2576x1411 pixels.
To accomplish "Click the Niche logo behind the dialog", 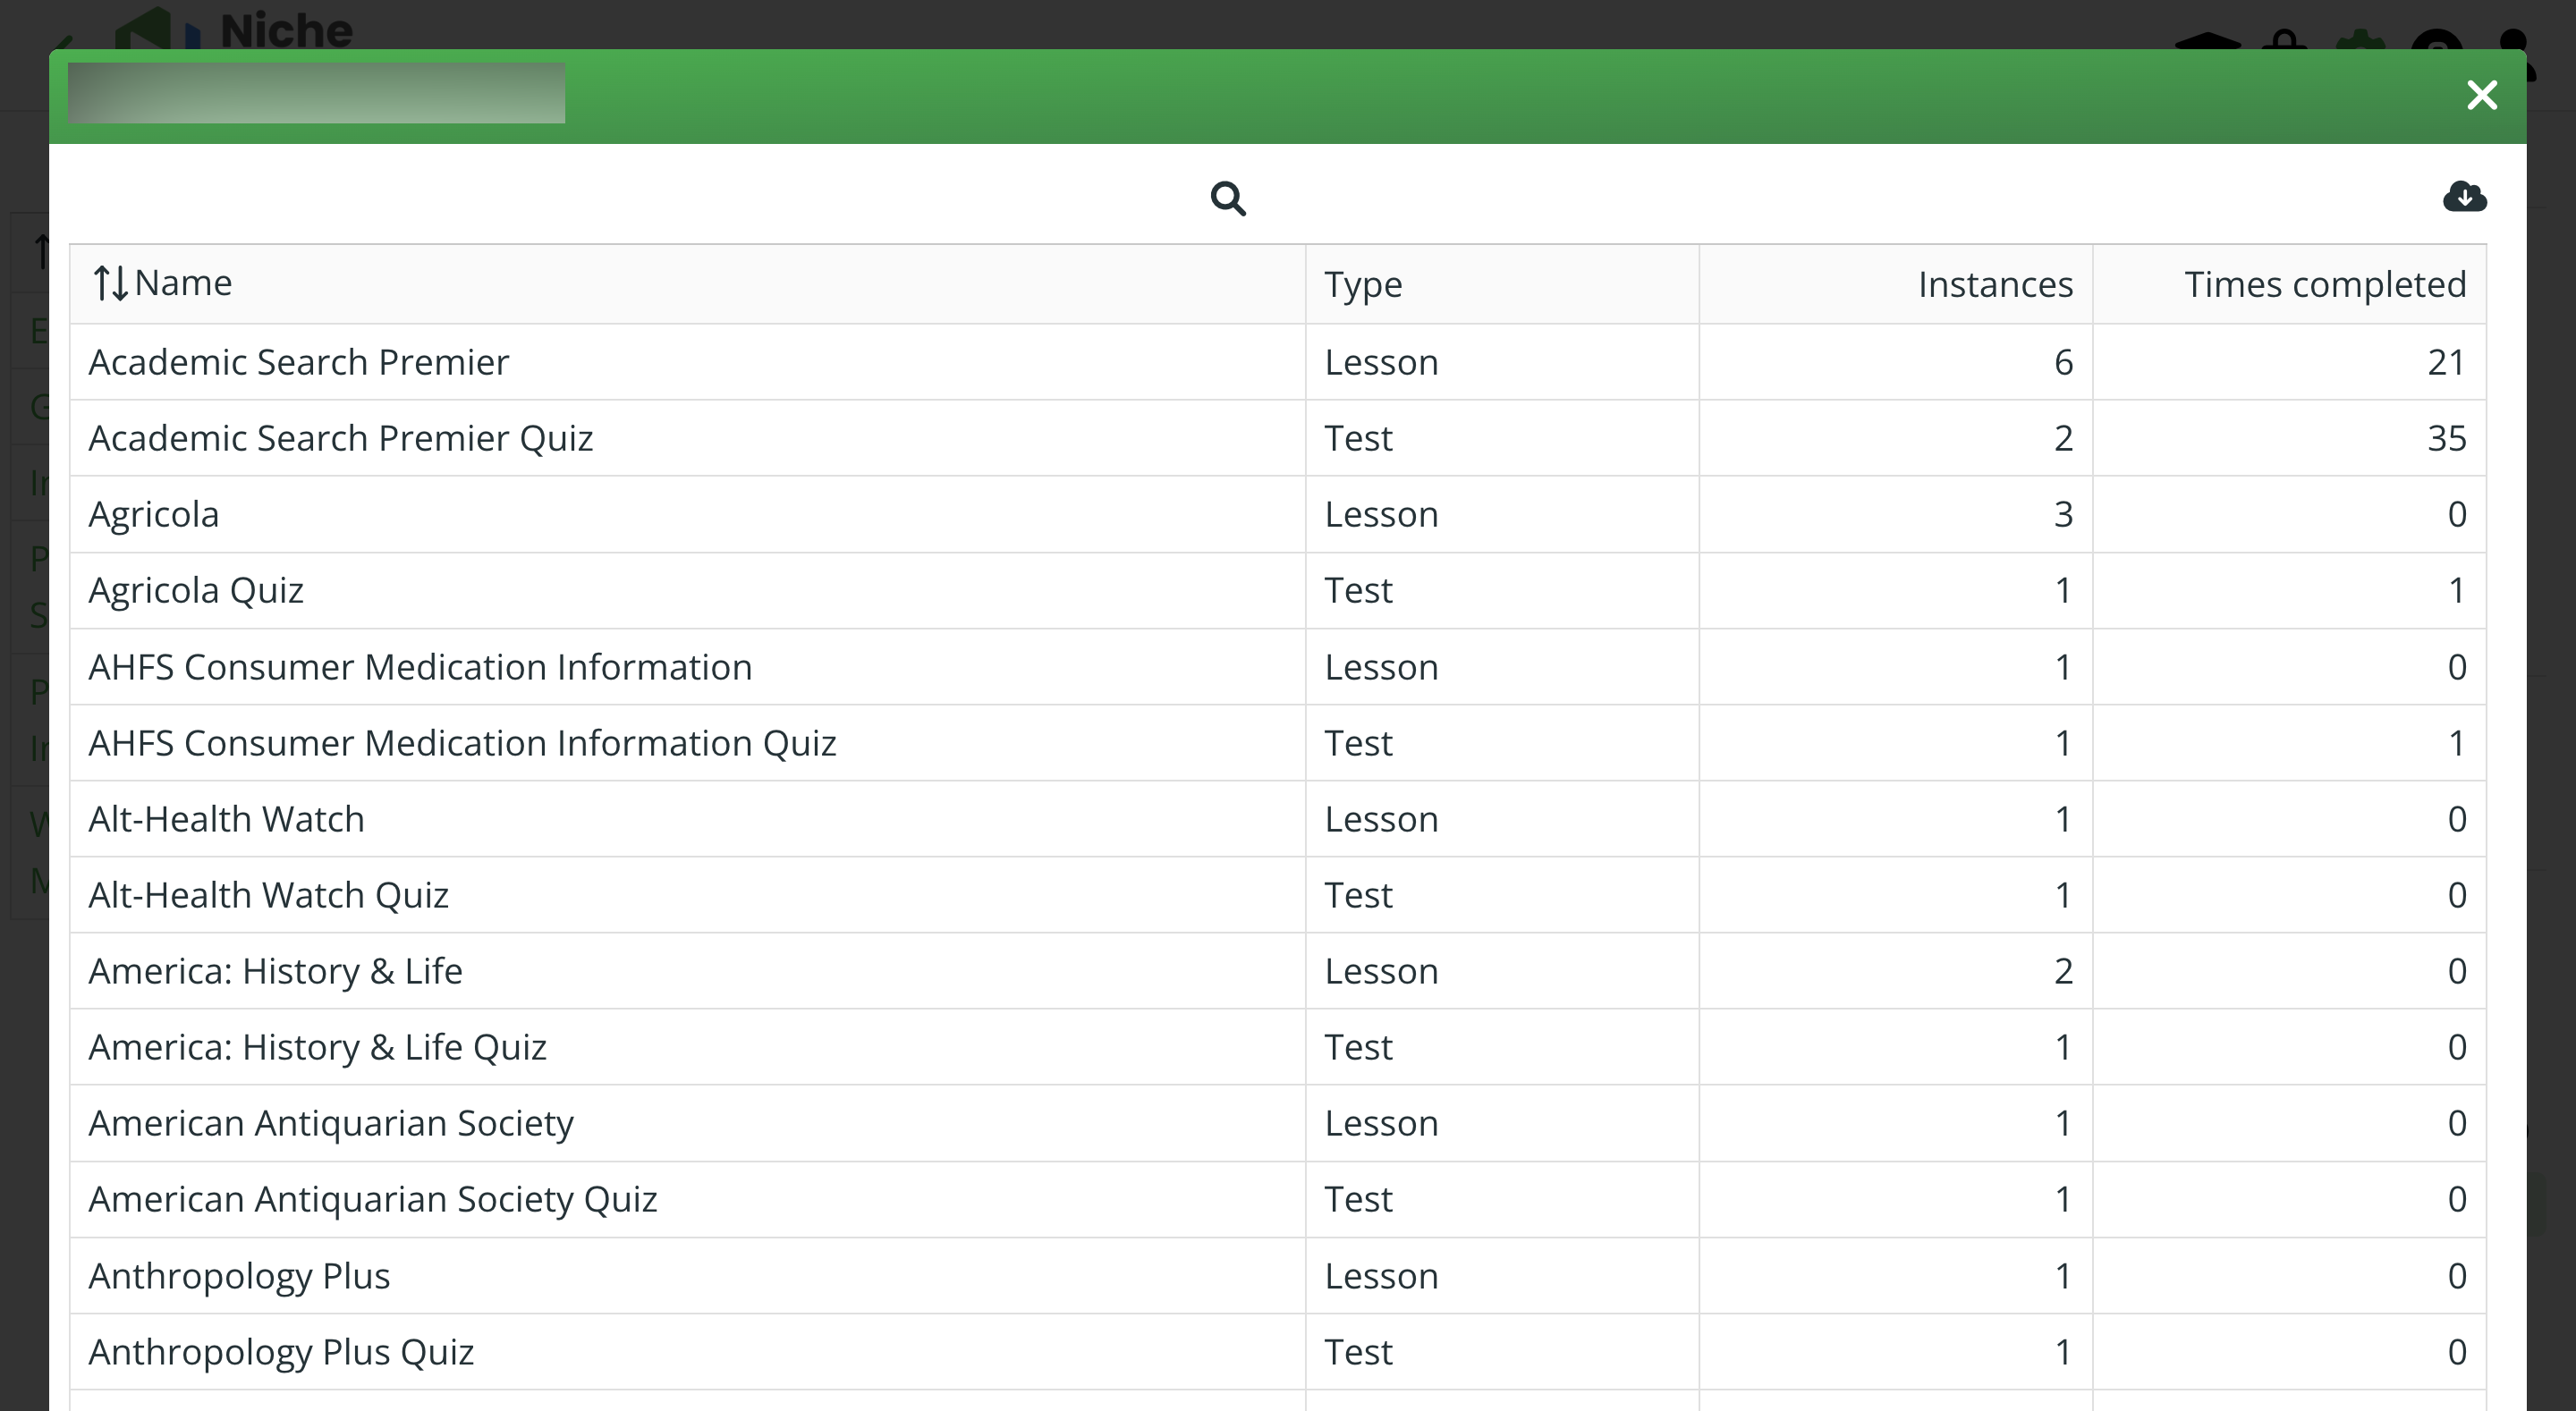I will click(235, 28).
